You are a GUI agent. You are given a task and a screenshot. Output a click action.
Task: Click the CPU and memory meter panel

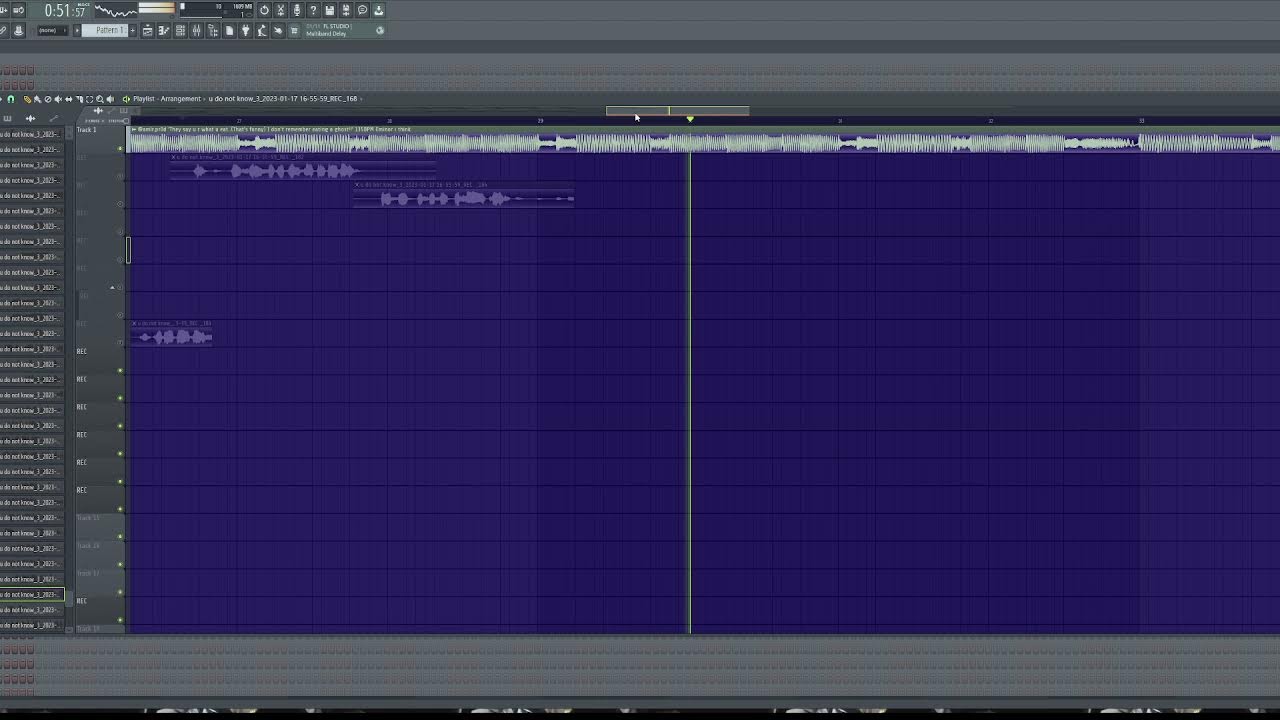pyautogui.click(x=216, y=10)
